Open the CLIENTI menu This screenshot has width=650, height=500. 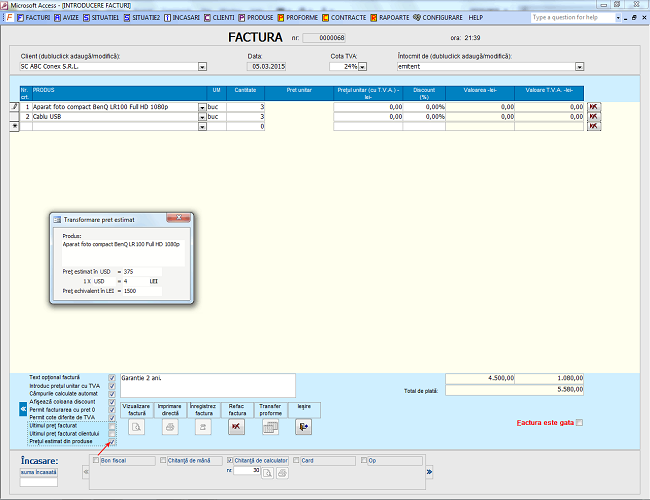point(219,17)
